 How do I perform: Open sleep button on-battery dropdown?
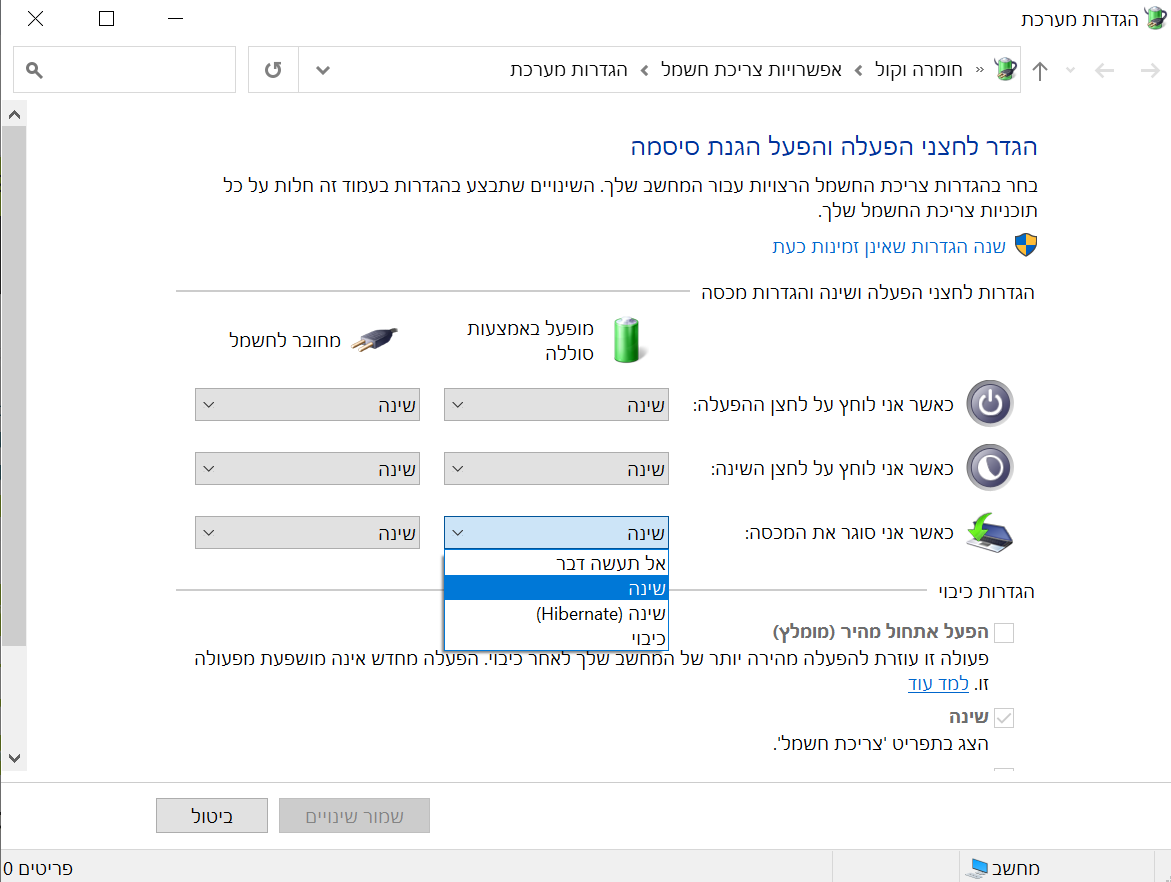click(556, 469)
